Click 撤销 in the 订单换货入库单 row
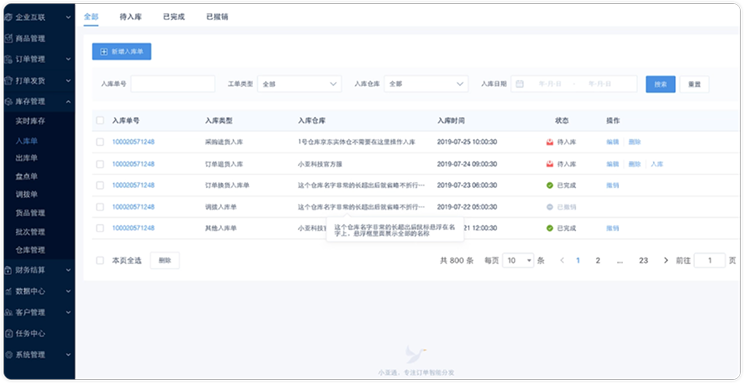The height and width of the screenshot is (383, 744). 613,186
